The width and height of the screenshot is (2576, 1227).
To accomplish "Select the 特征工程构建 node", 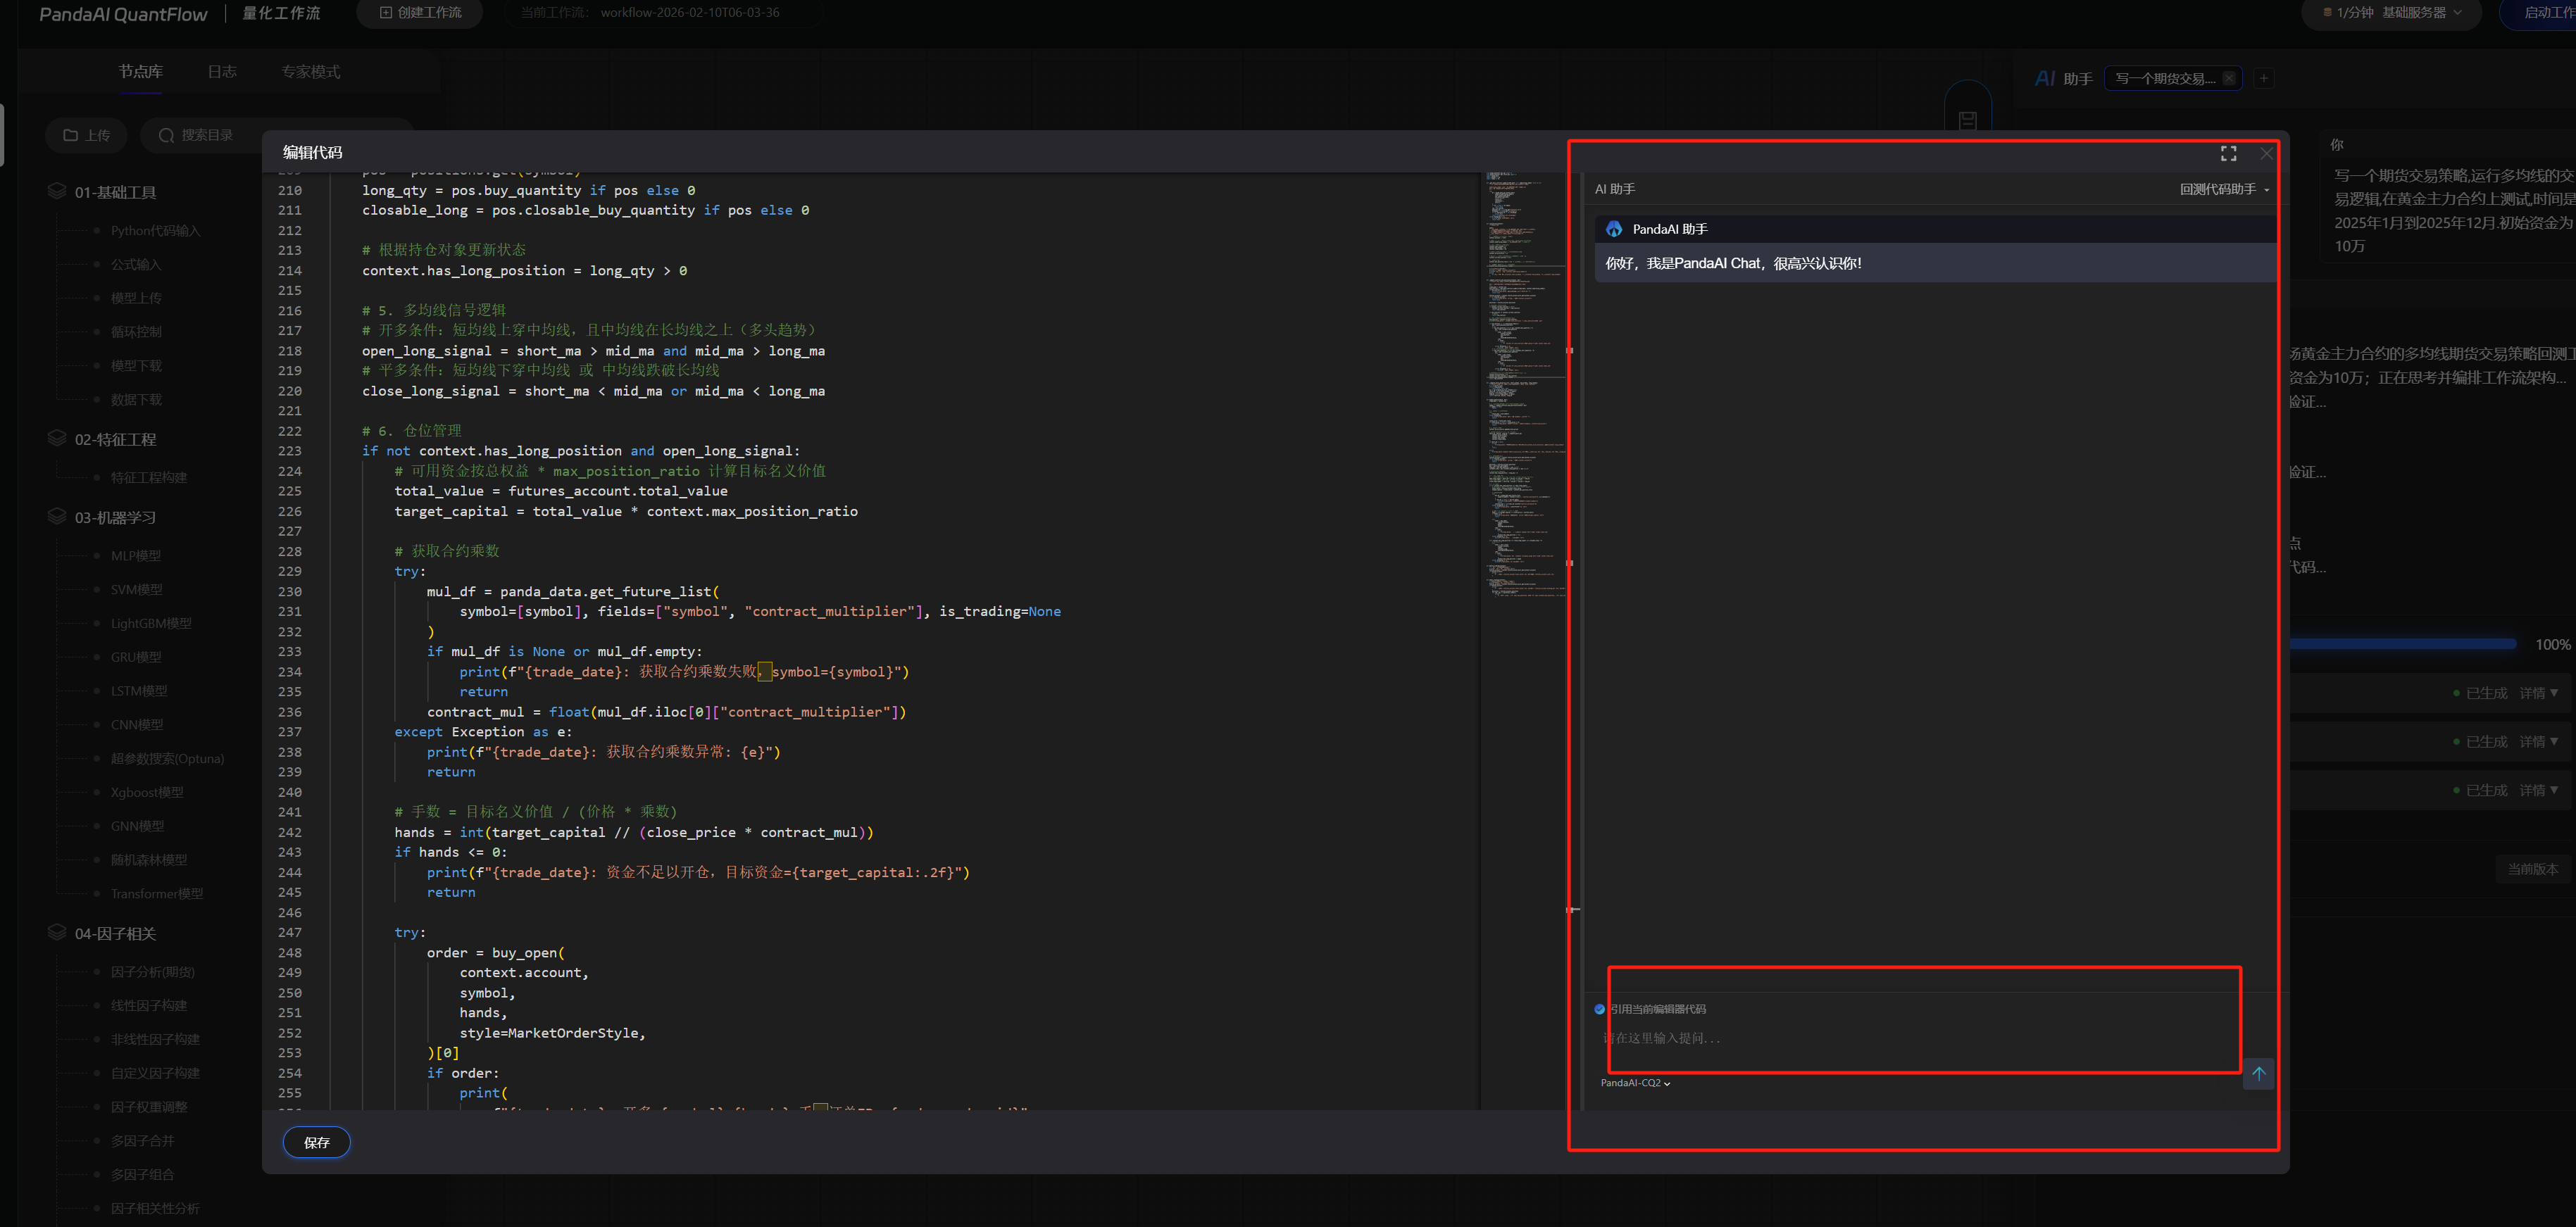I will (x=149, y=477).
